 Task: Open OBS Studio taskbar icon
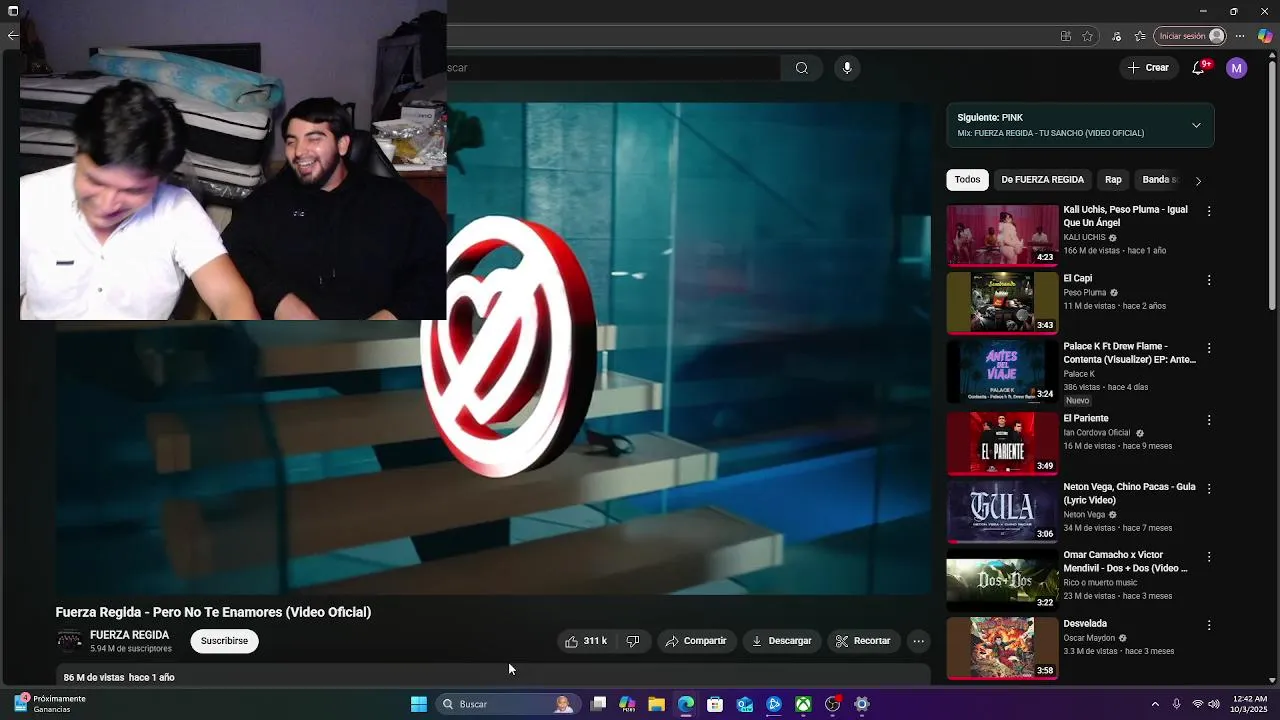832,704
